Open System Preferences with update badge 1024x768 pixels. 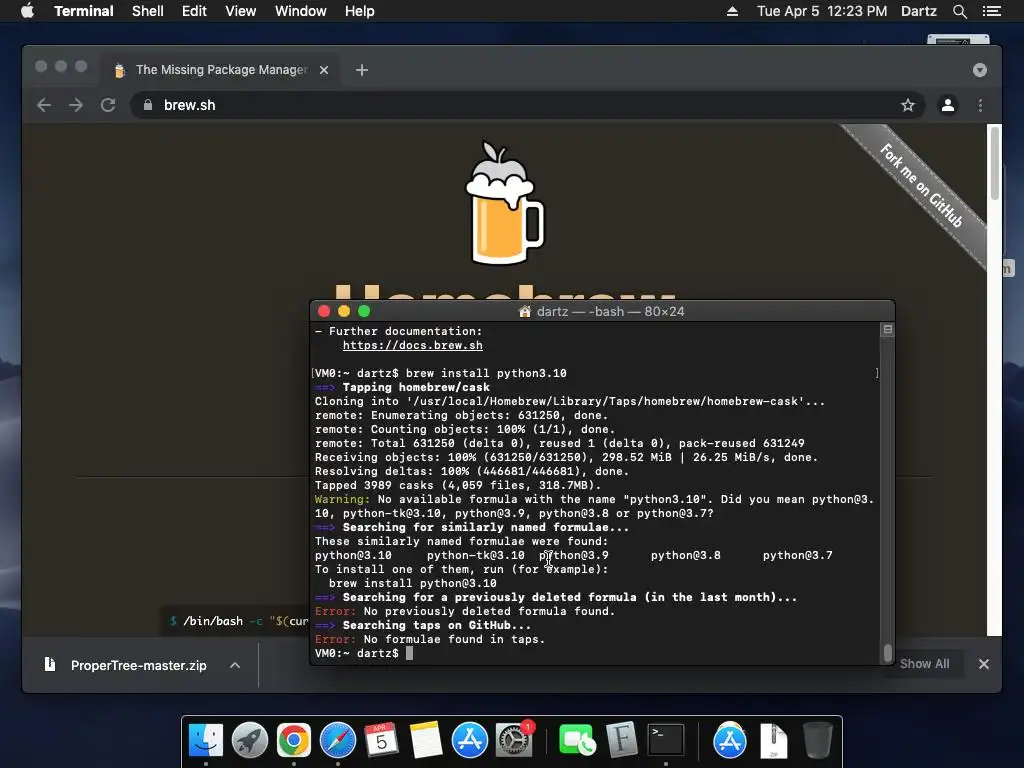(x=514, y=740)
